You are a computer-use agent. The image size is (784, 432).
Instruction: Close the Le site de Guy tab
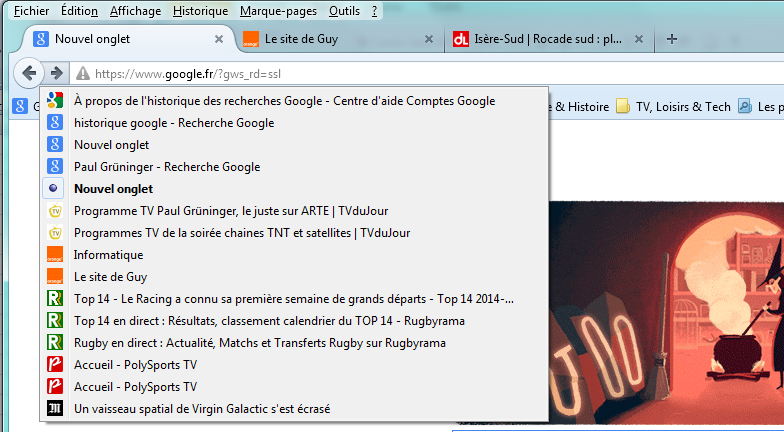[x=429, y=39]
